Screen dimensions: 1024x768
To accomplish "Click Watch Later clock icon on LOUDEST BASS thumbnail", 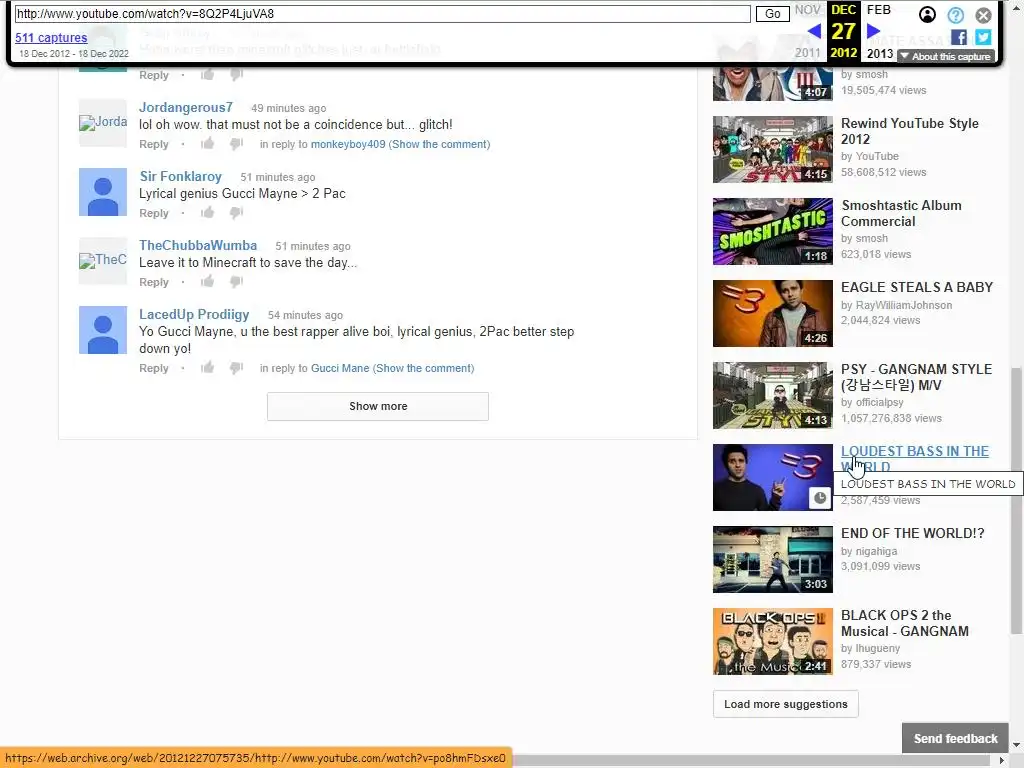I will (x=820, y=498).
